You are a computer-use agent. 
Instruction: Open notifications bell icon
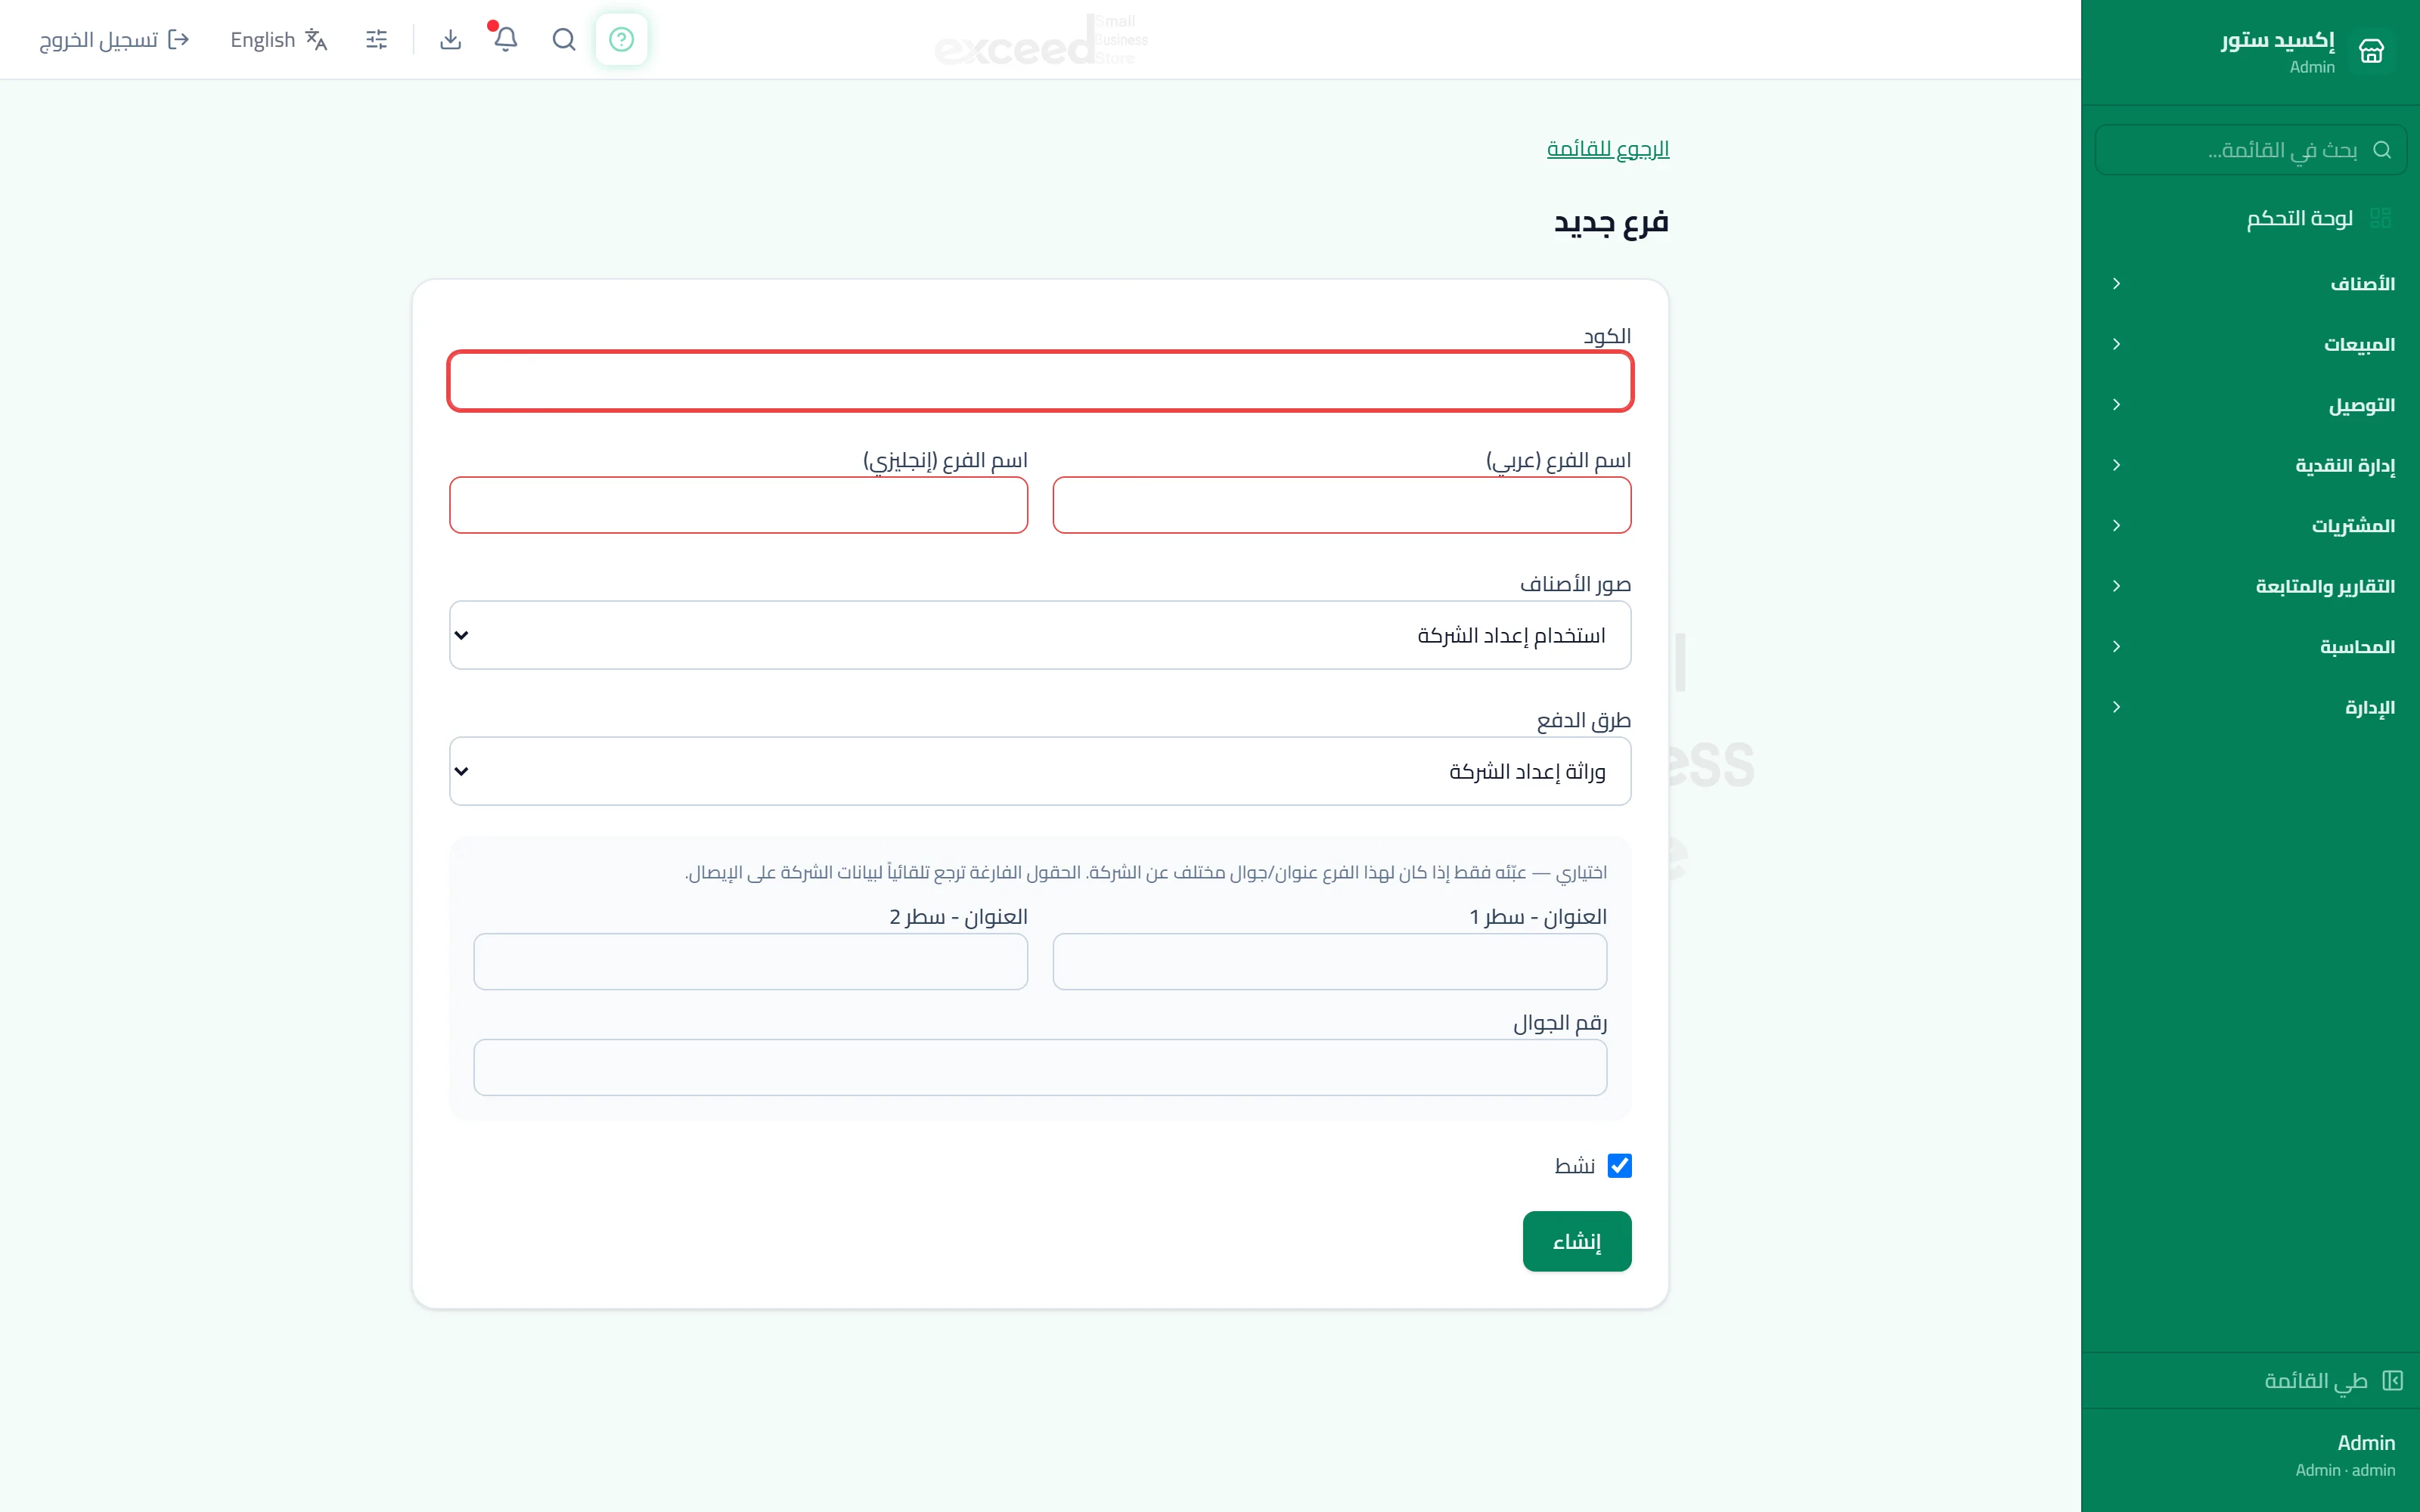(x=506, y=39)
